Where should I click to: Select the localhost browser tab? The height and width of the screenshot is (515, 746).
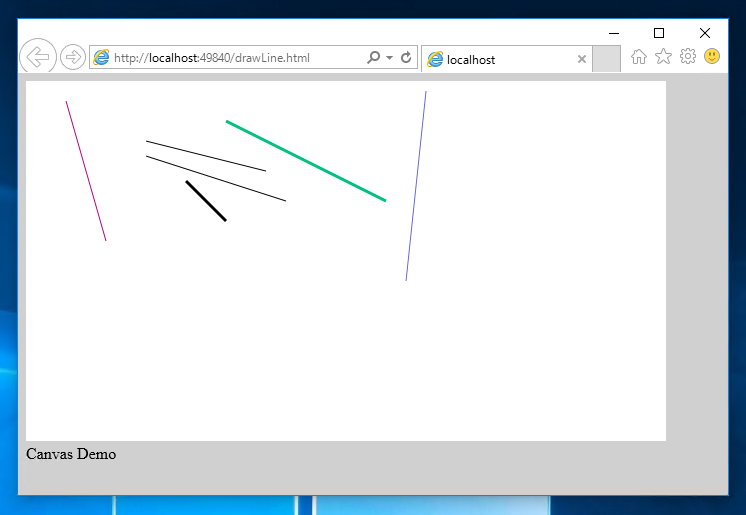point(507,59)
